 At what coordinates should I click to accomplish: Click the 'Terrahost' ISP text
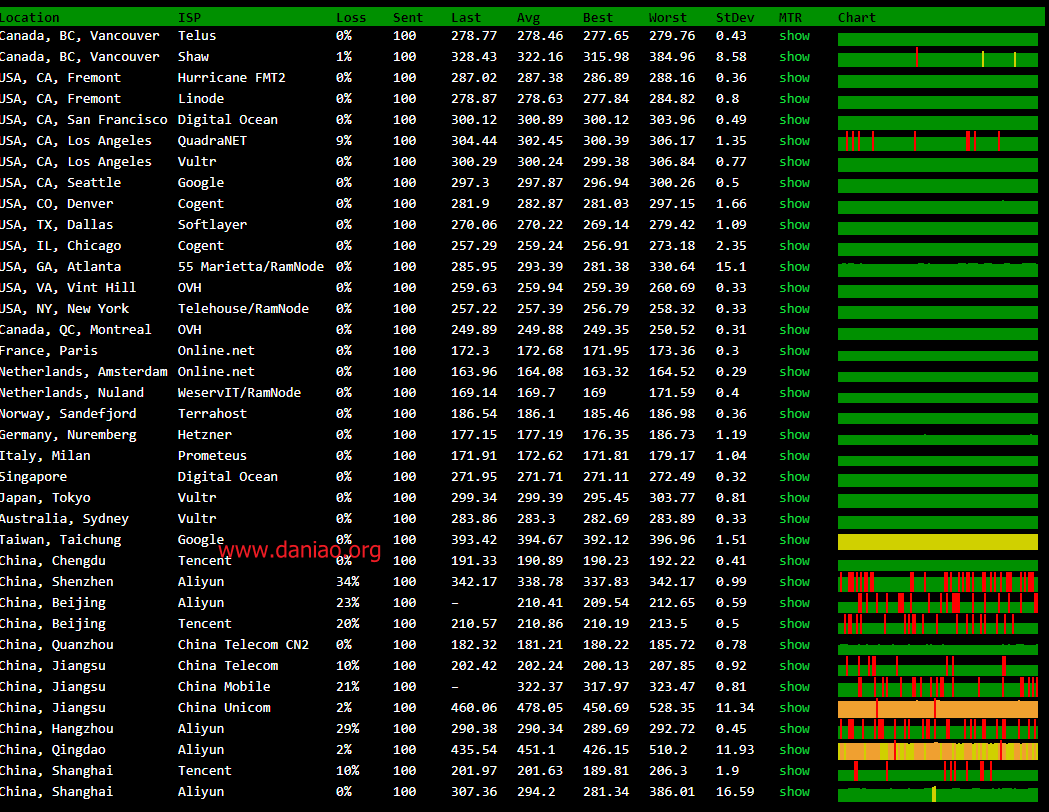coord(212,413)
